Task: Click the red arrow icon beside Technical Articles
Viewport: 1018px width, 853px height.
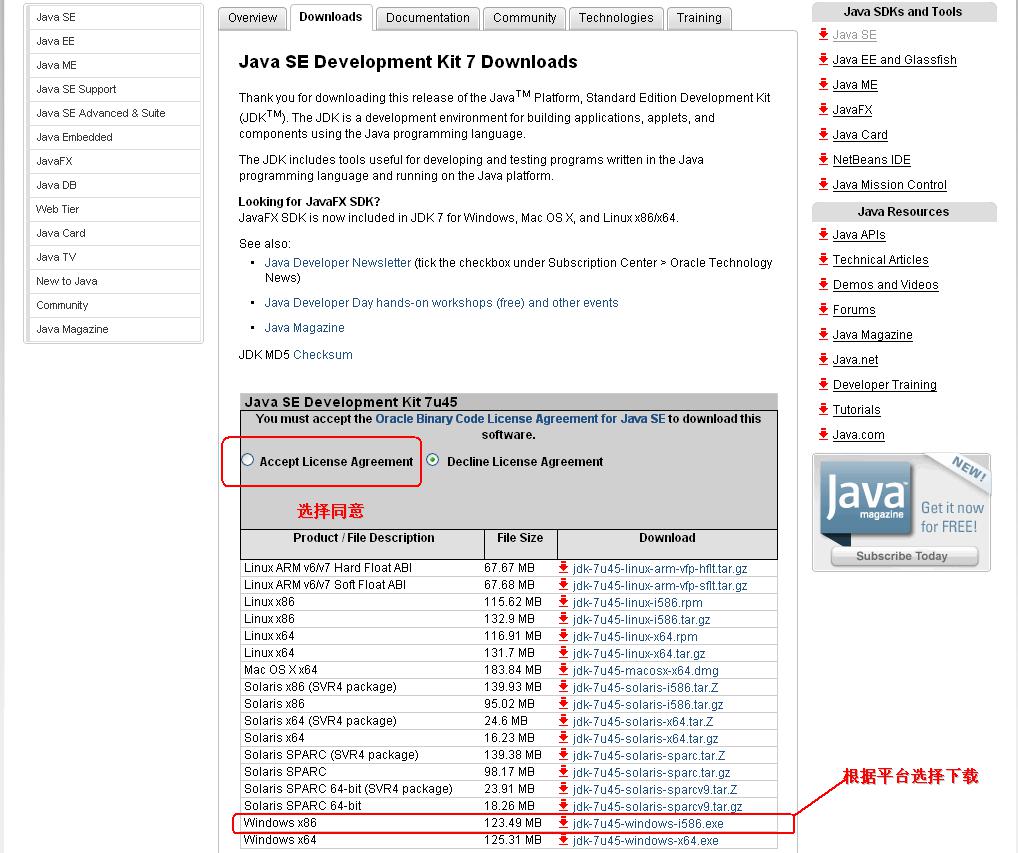Action: (823, 259)
